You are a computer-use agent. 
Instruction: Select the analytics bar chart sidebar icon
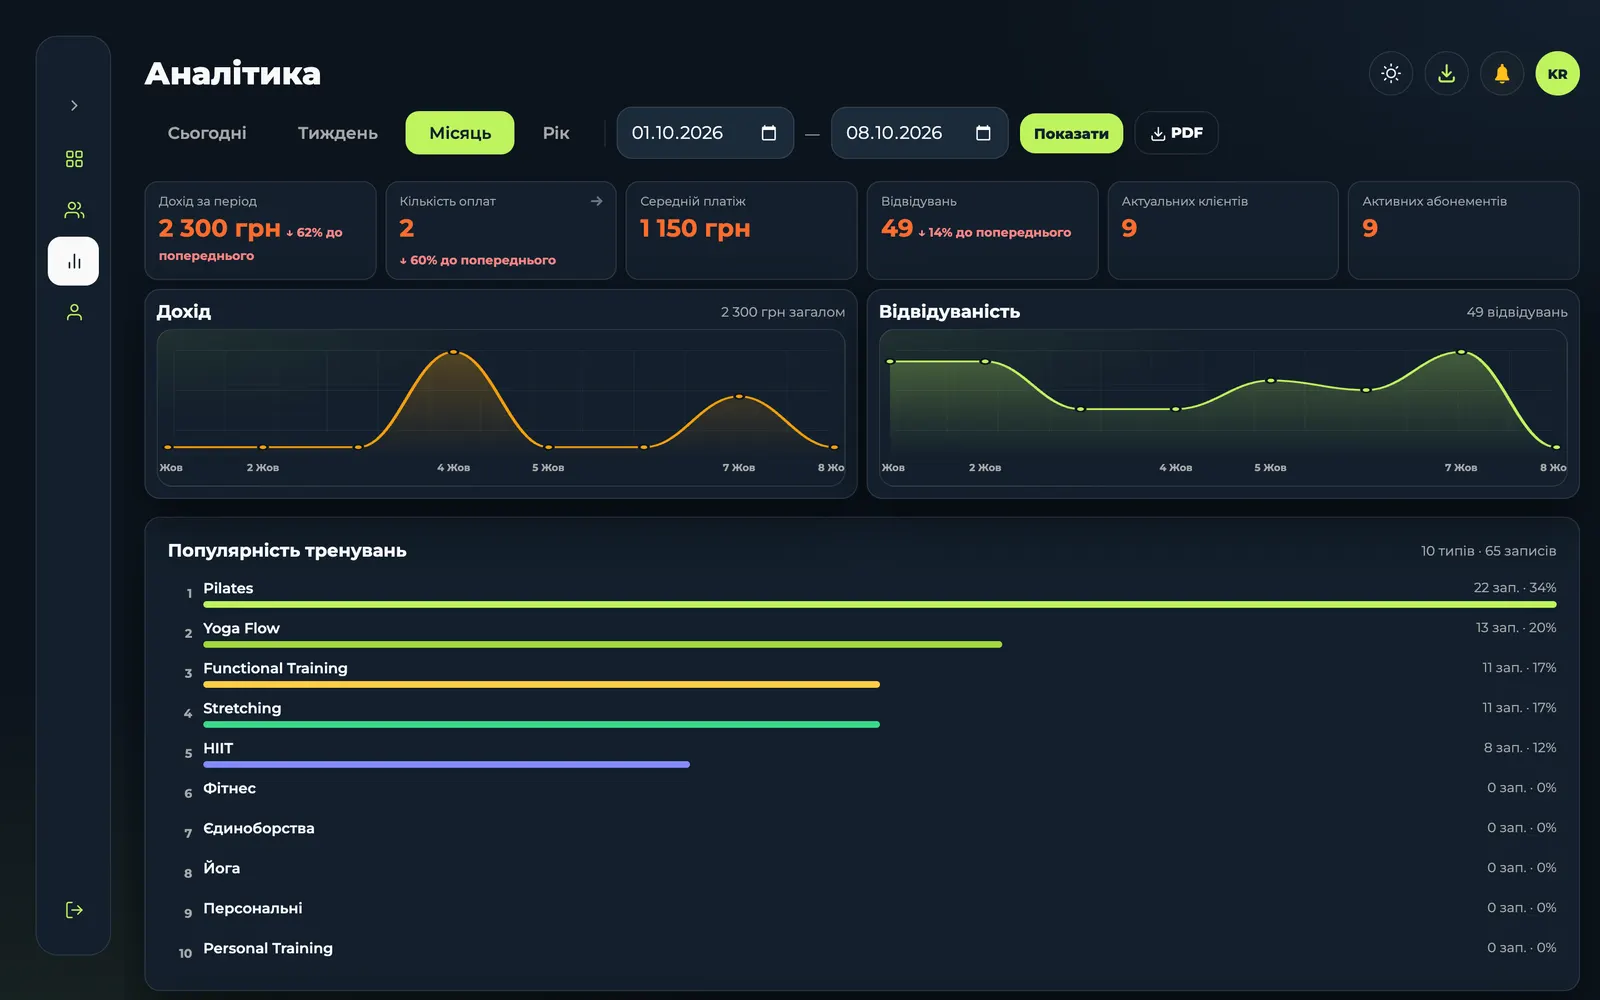pos(73,261)
